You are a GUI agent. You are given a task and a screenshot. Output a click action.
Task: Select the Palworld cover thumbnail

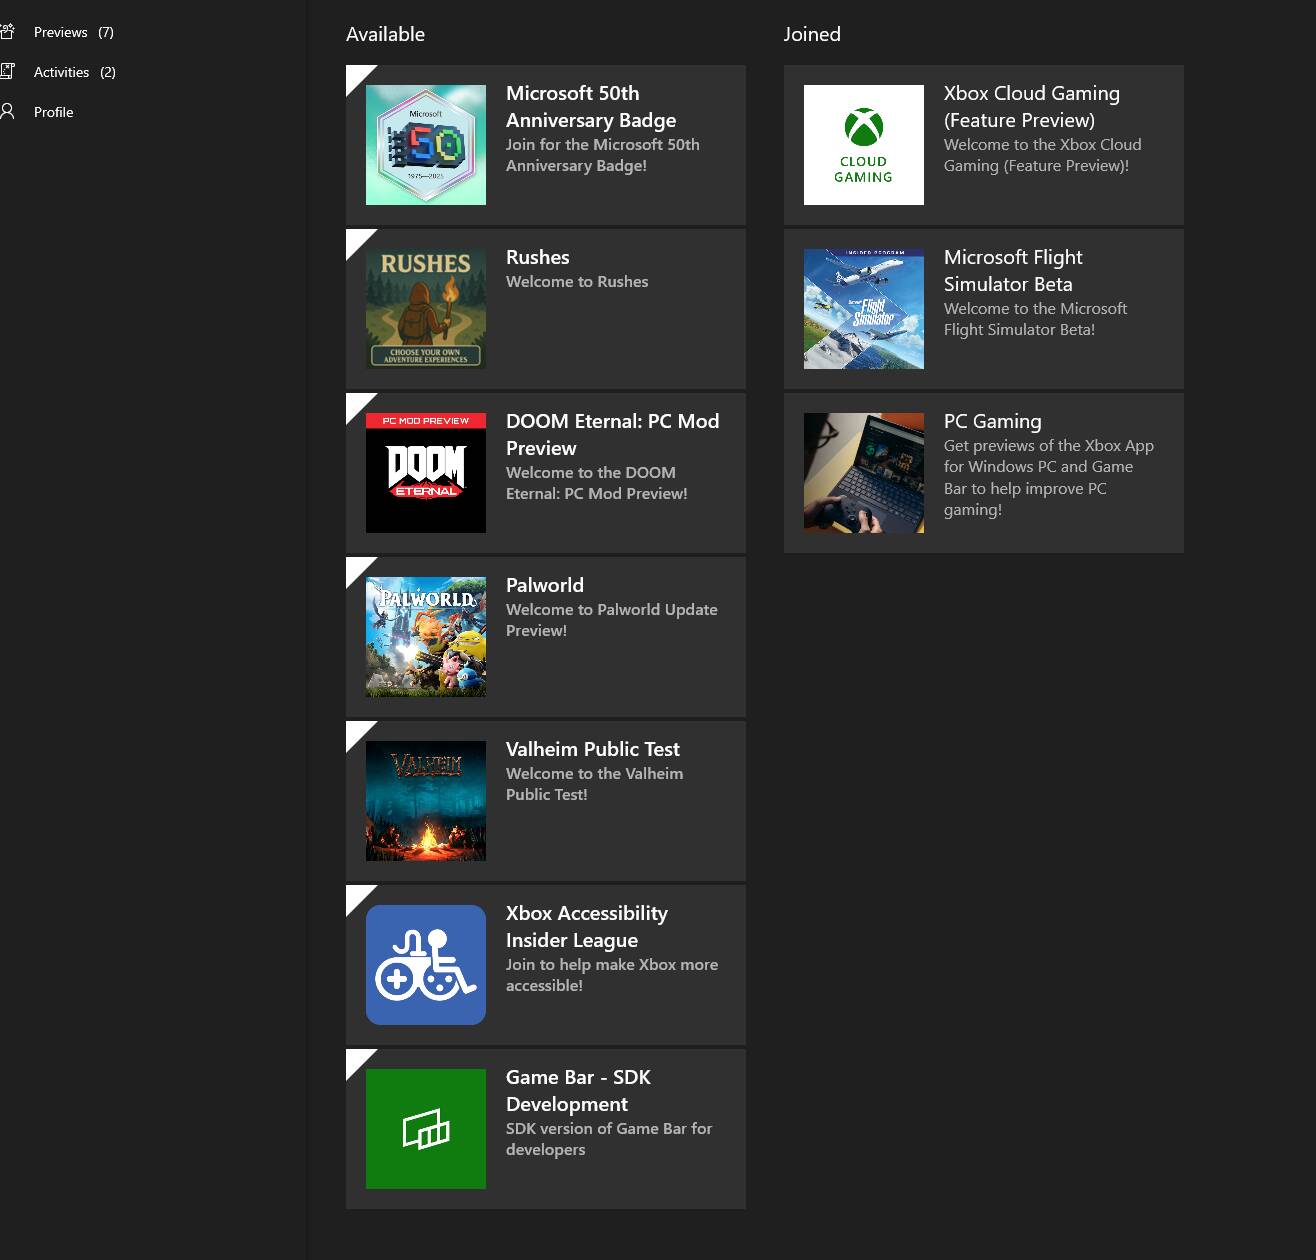click(426, 637)
